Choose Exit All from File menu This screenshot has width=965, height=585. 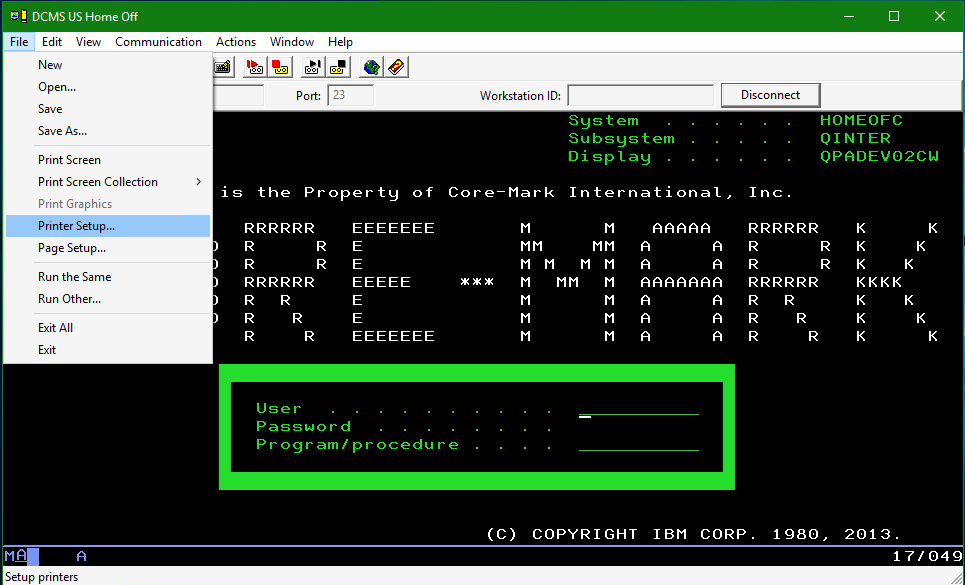click(108, 328)
